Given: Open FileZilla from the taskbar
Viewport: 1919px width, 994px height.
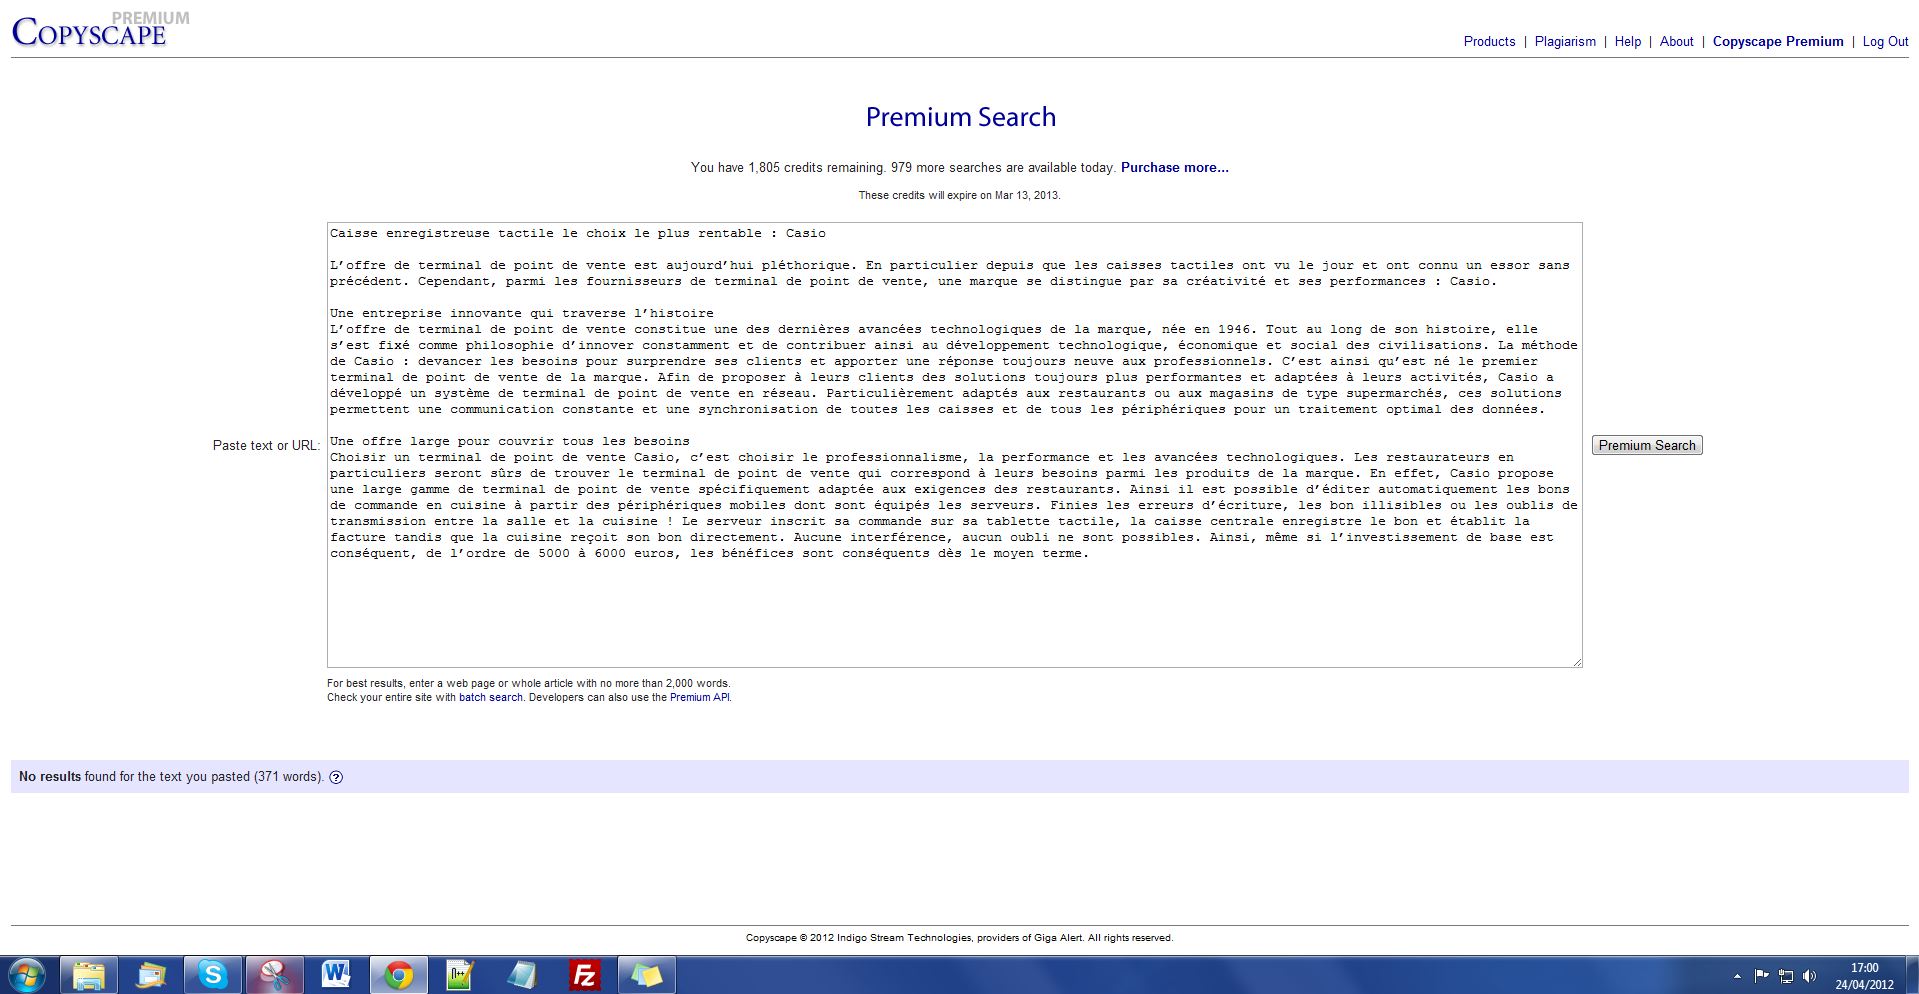Looking at the screenshot, I should pyautogui.click(x=584, y=974).
